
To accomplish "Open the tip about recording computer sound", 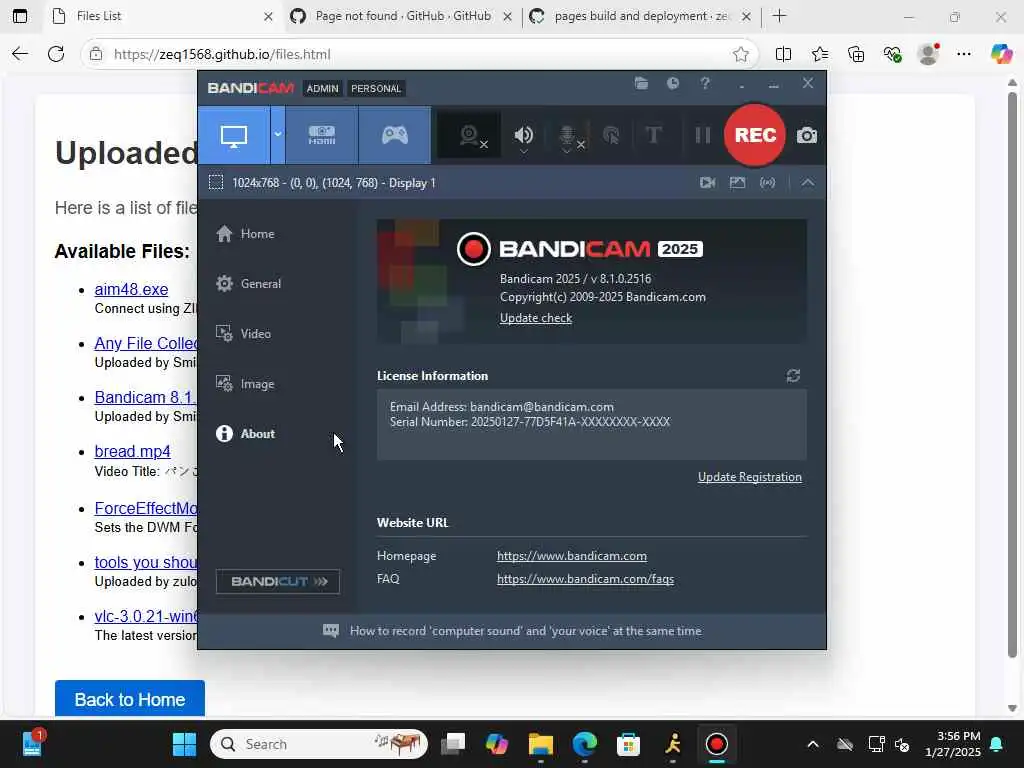I will point(525,631).
